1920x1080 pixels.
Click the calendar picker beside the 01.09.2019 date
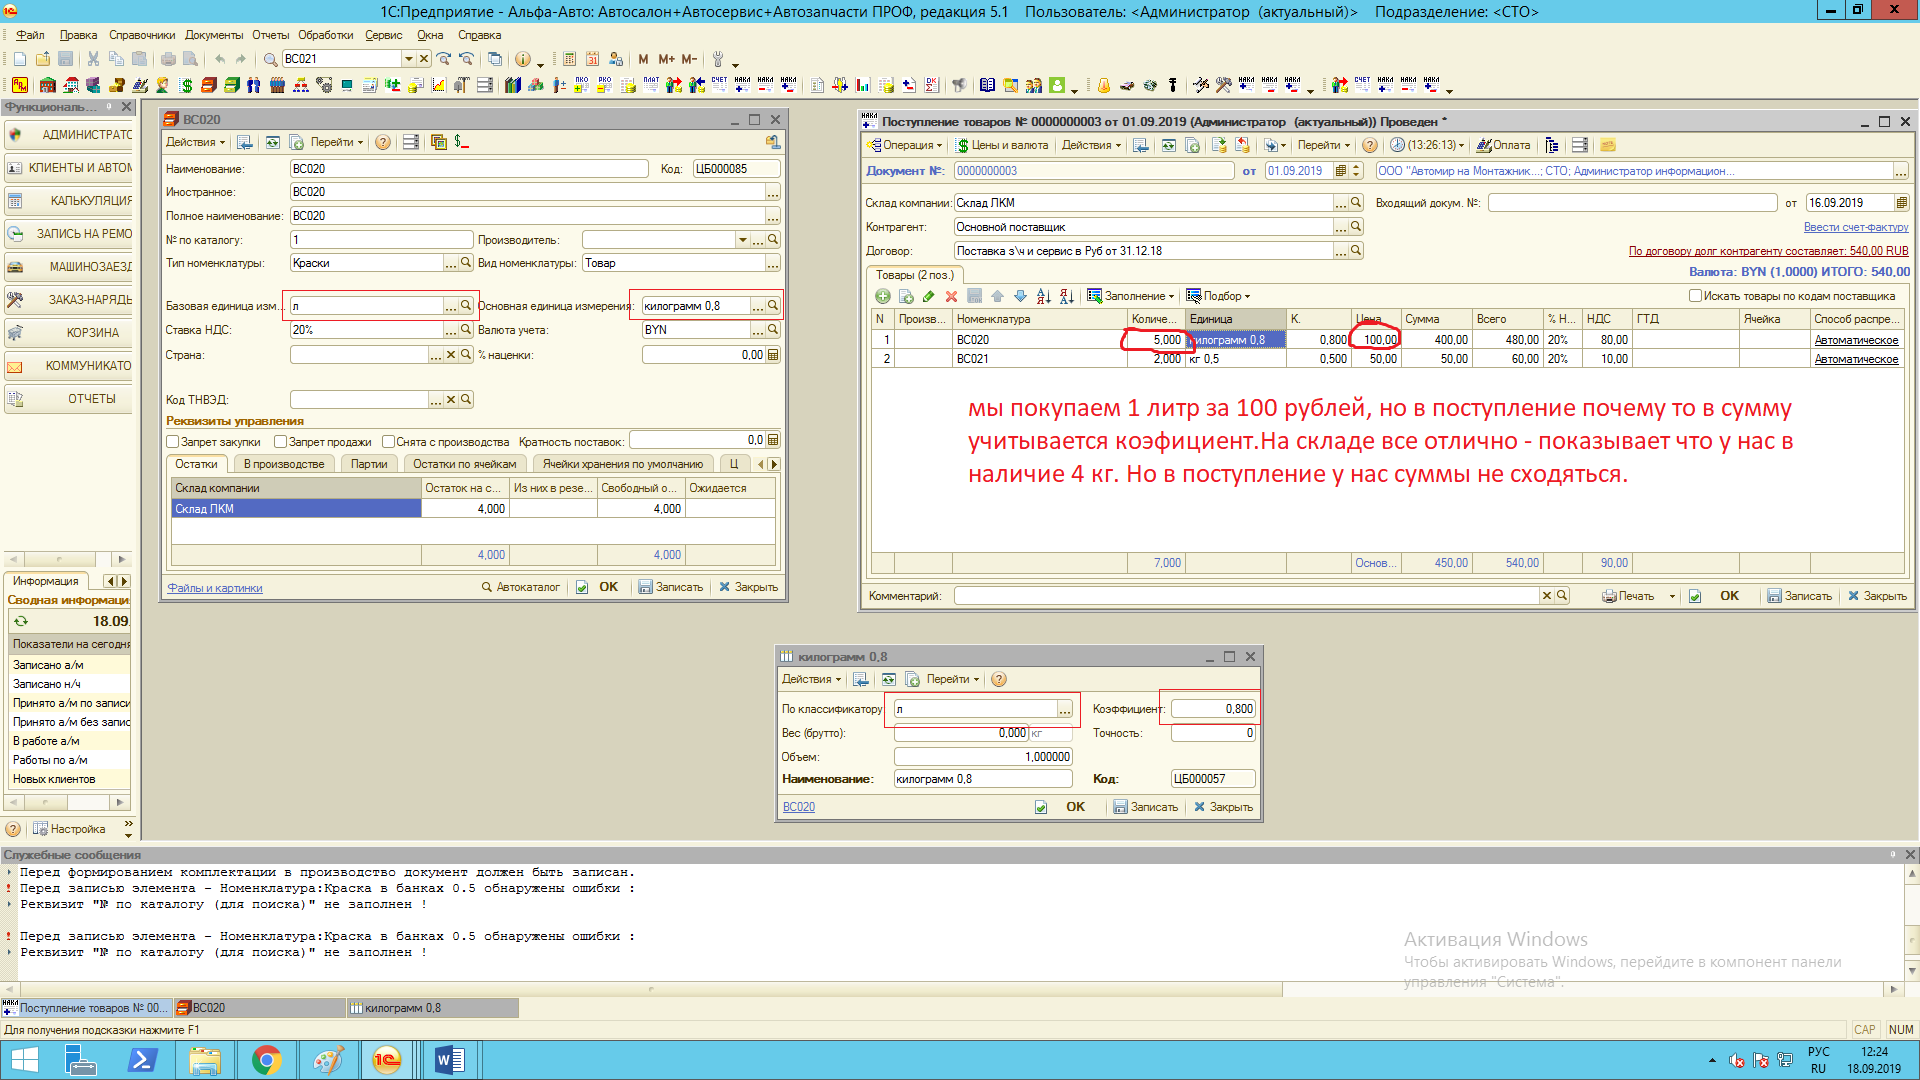1341,171
